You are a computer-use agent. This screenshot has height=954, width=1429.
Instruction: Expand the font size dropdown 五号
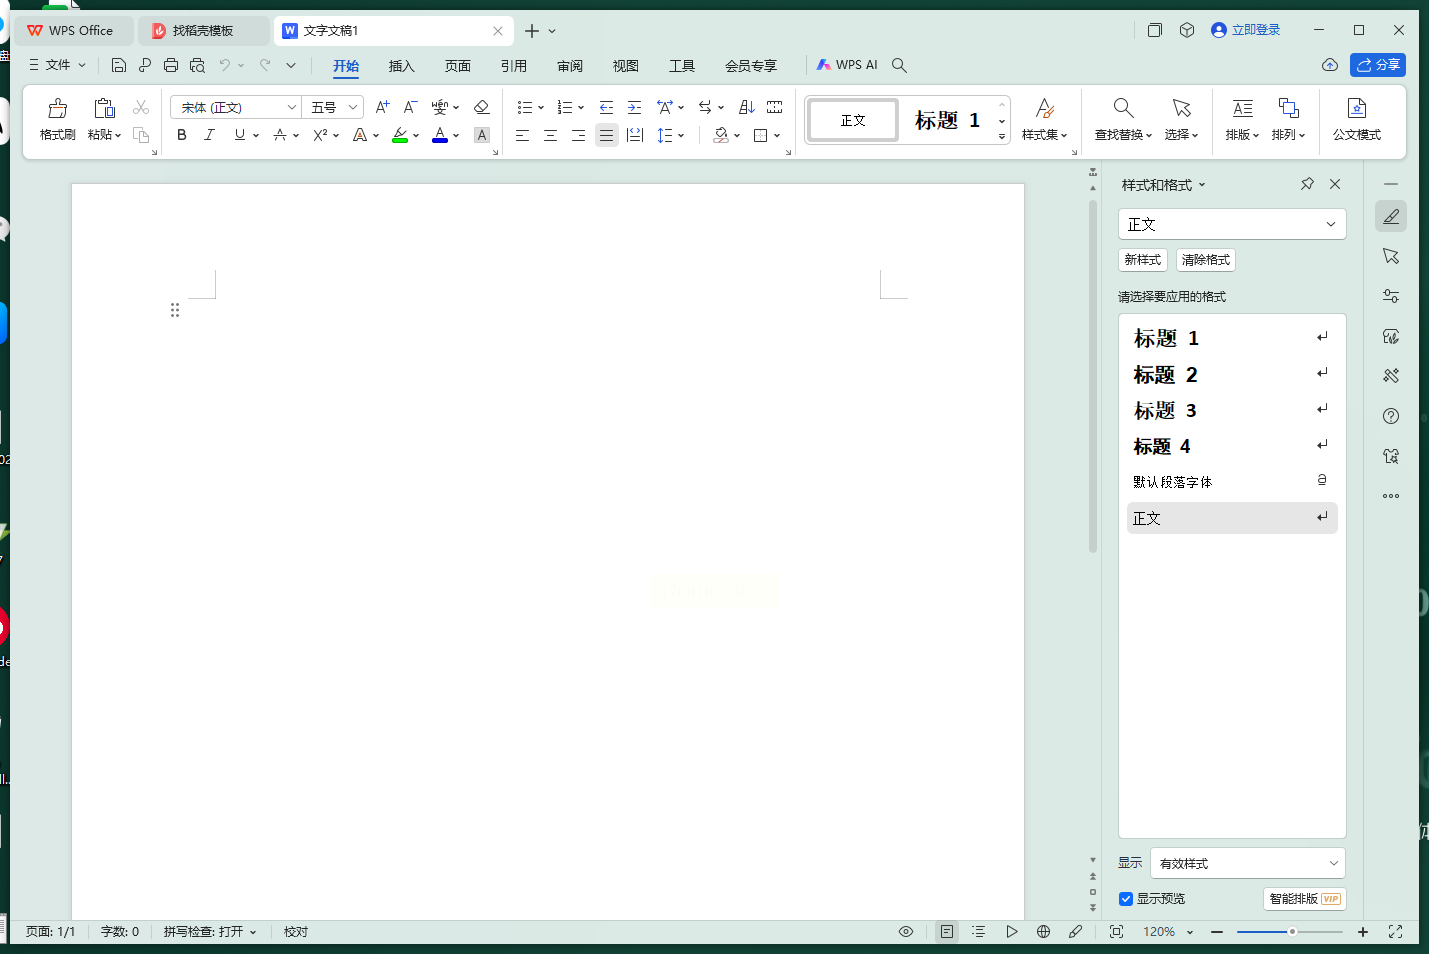click(352, 107)
